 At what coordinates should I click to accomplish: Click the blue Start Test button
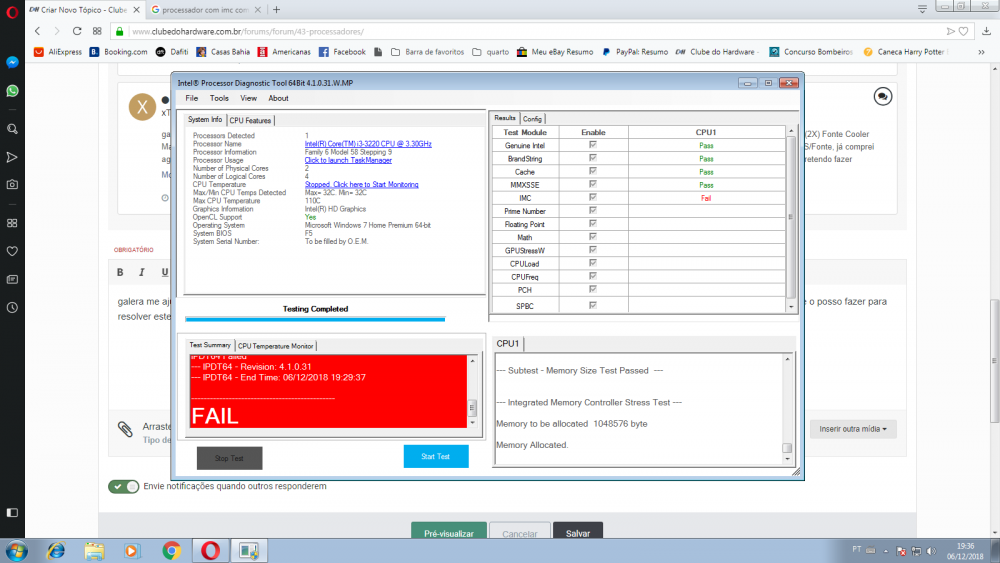[x=435, y=456]
